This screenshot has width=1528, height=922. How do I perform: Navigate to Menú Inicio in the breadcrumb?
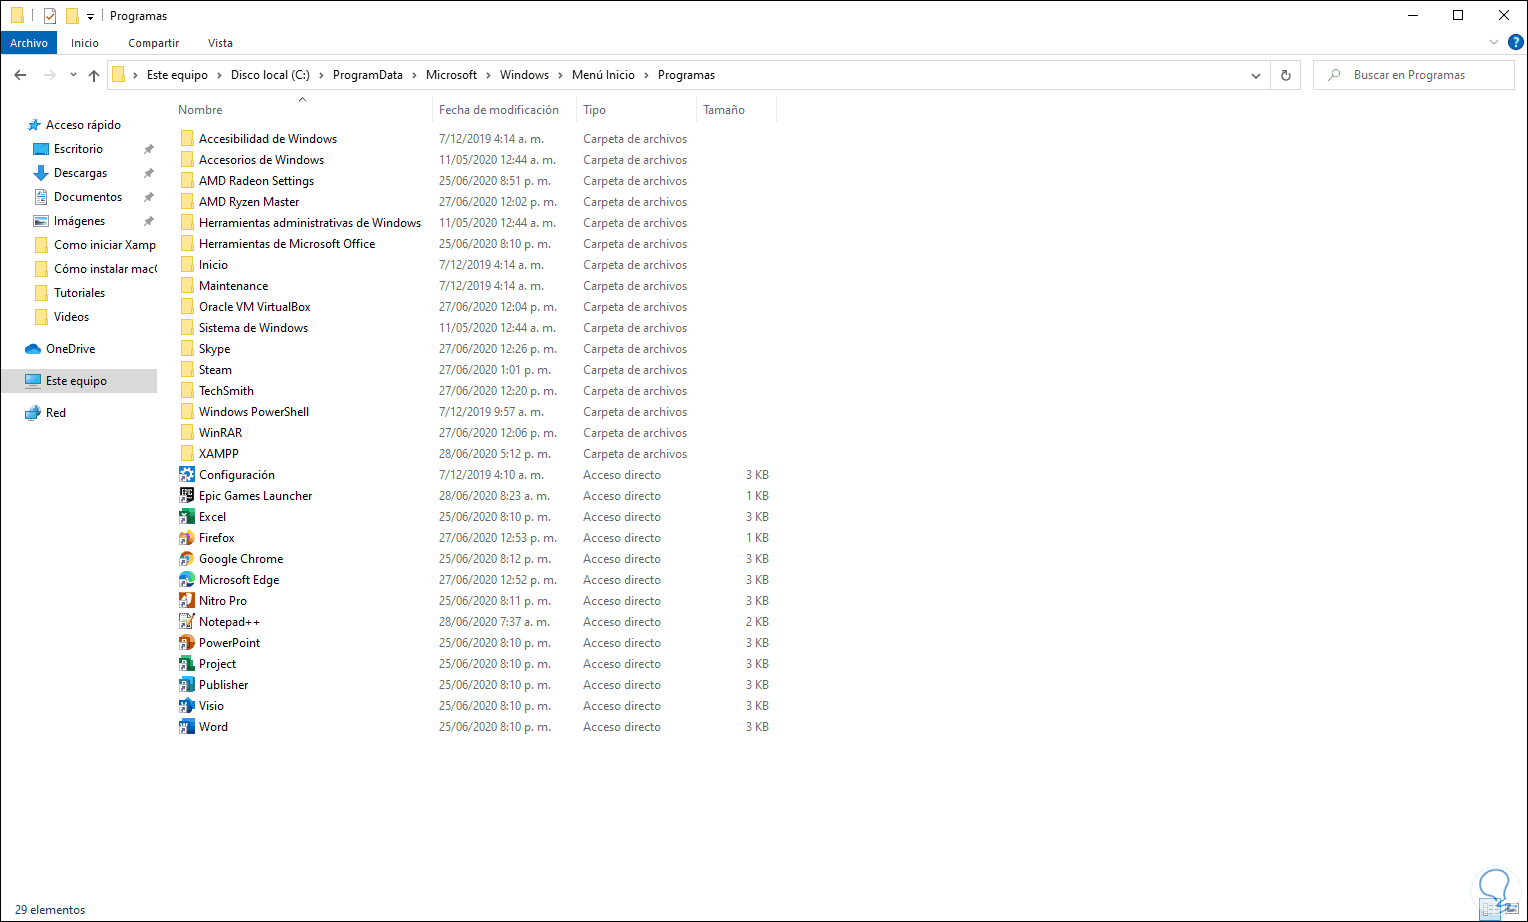click(603, 75)
